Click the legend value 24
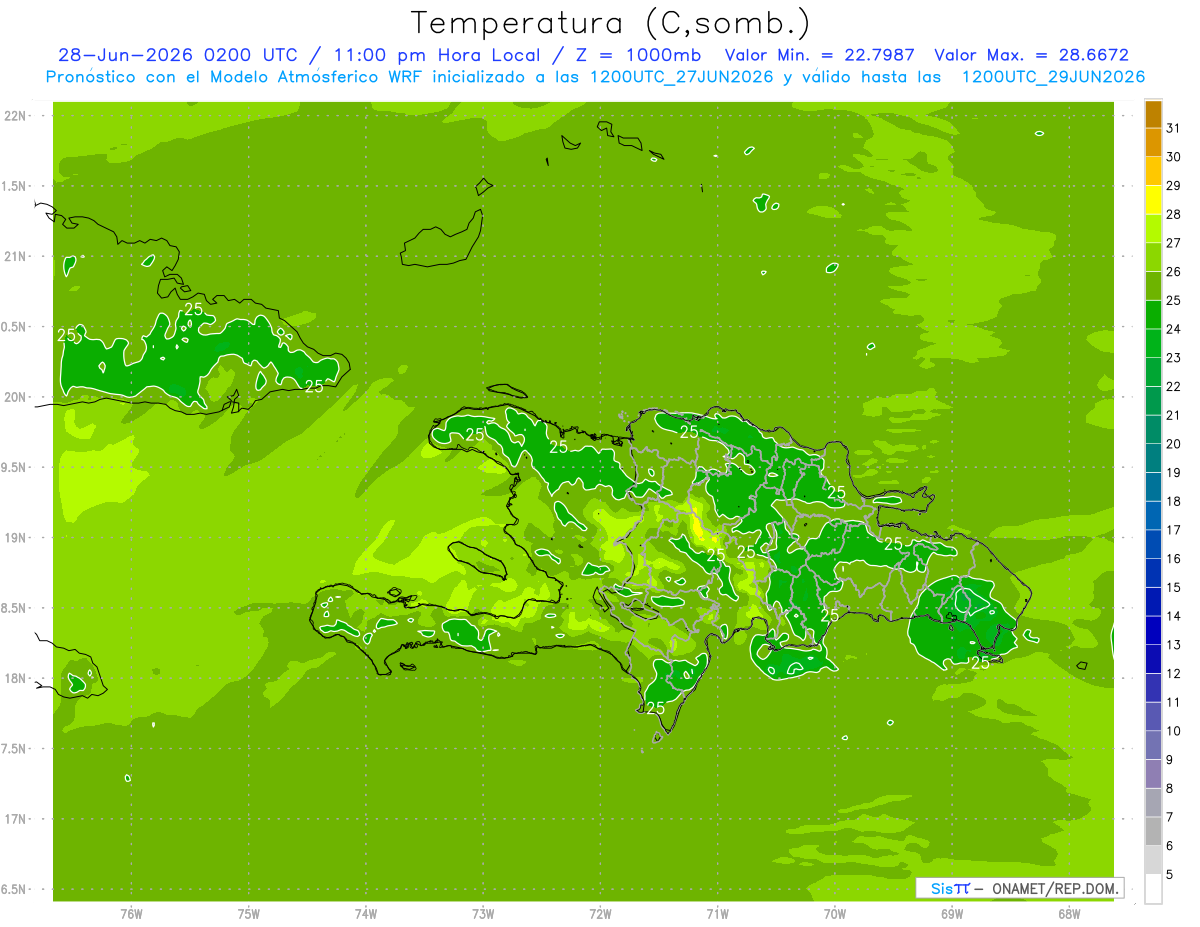The width and height of the screenshot is (1200, 927). (x=1174, y=329)
